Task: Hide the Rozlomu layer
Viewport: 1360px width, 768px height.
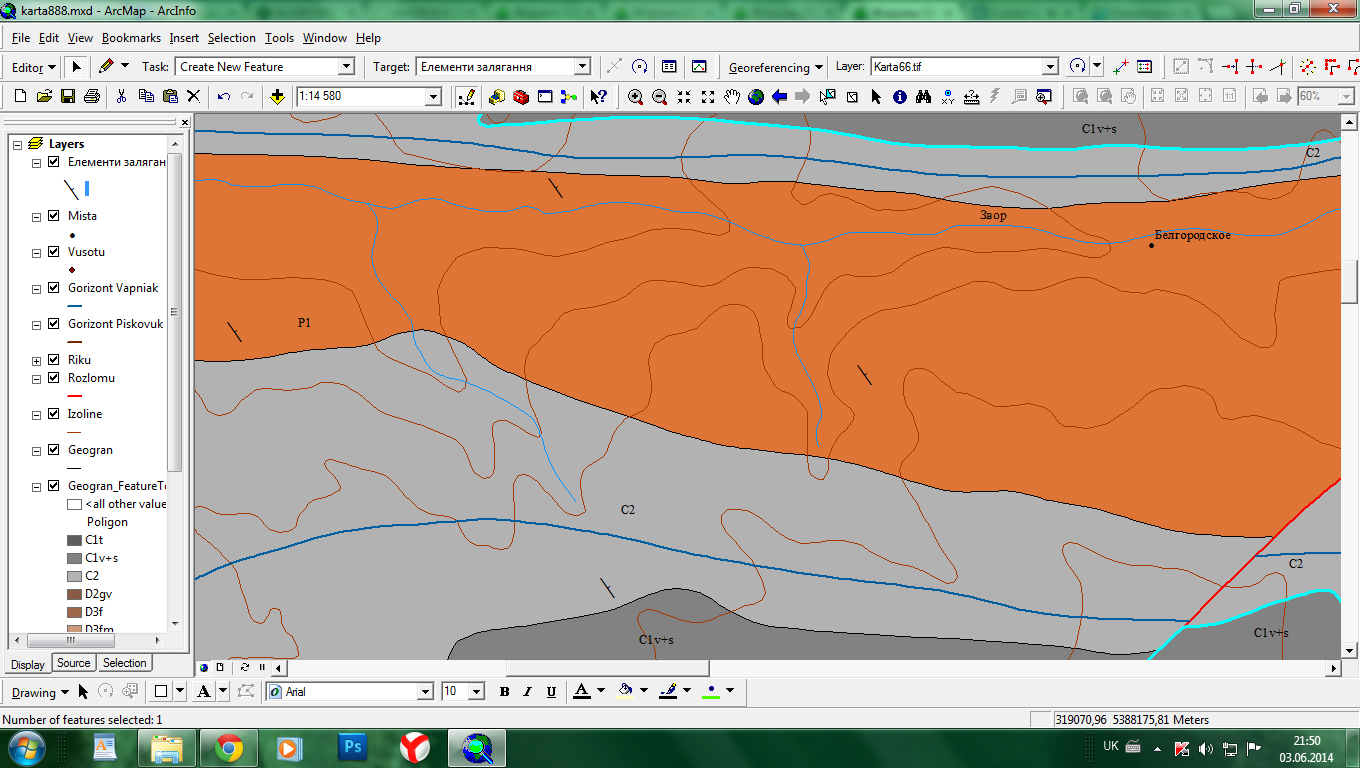Action: (54, 378)
